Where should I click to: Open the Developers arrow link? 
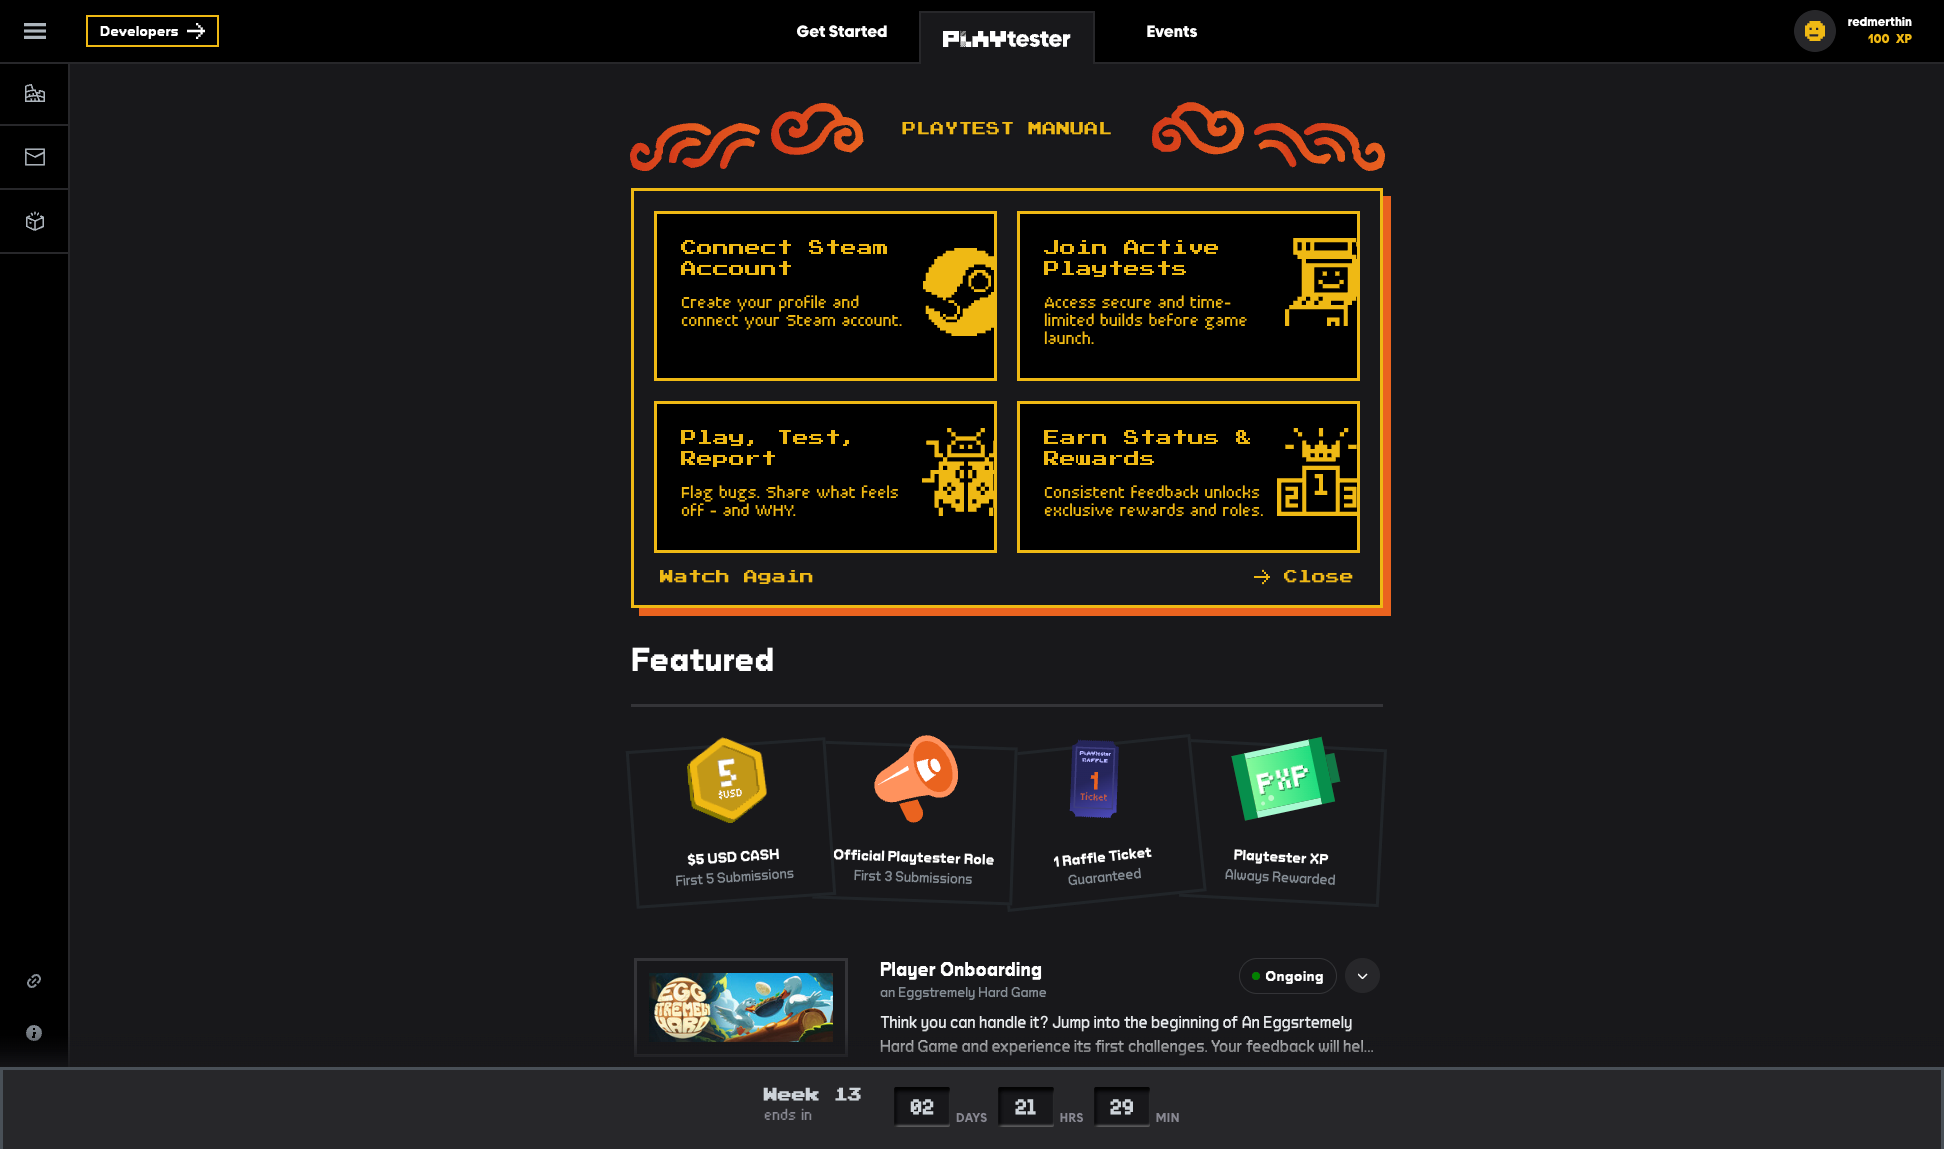152,31
